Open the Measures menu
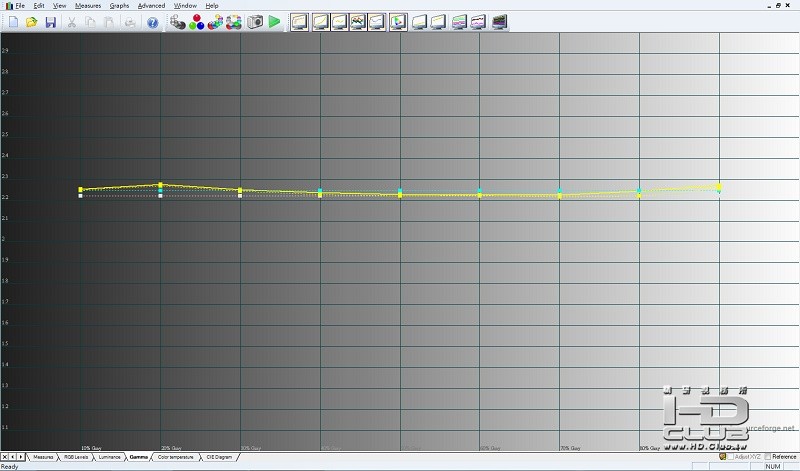This screenshot has width=800, height=471. coord(88,6)
